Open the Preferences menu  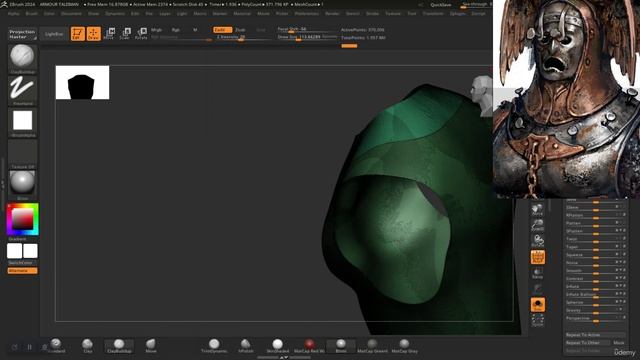tap(307, 13)
